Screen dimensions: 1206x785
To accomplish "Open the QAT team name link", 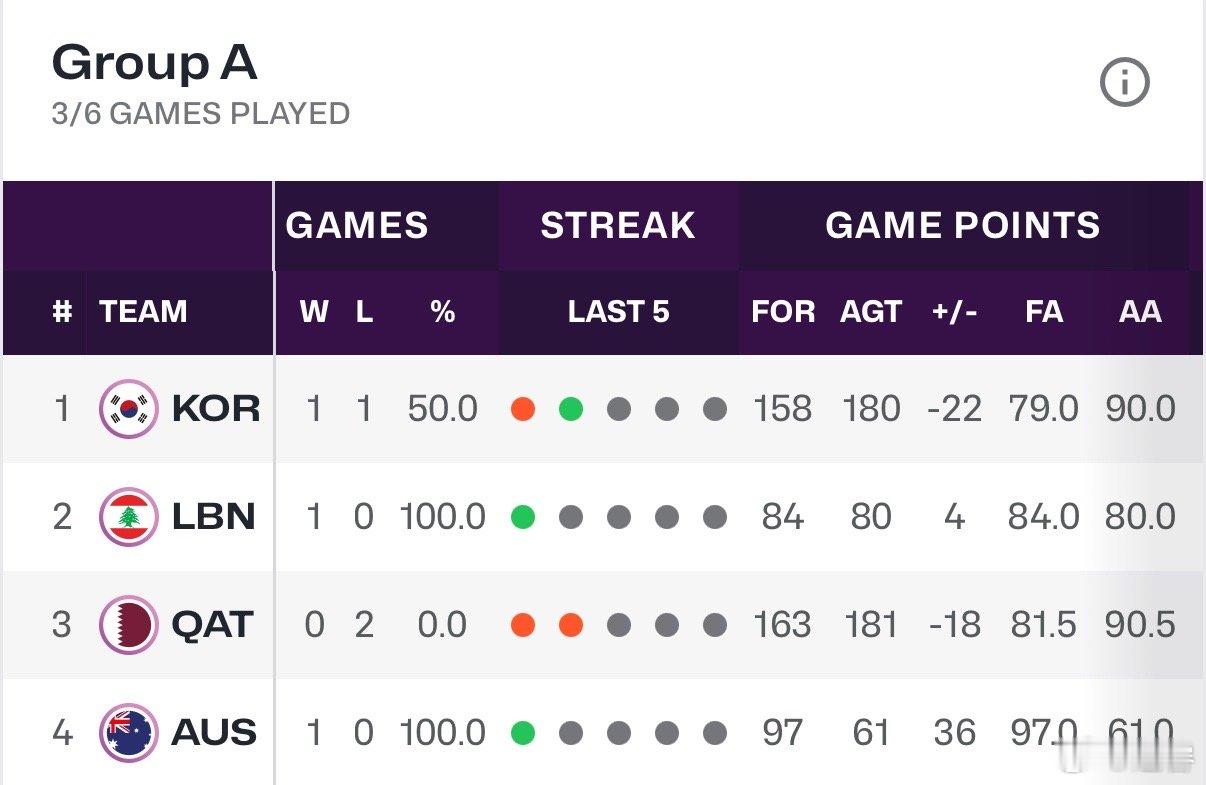I will pos(214,624).
